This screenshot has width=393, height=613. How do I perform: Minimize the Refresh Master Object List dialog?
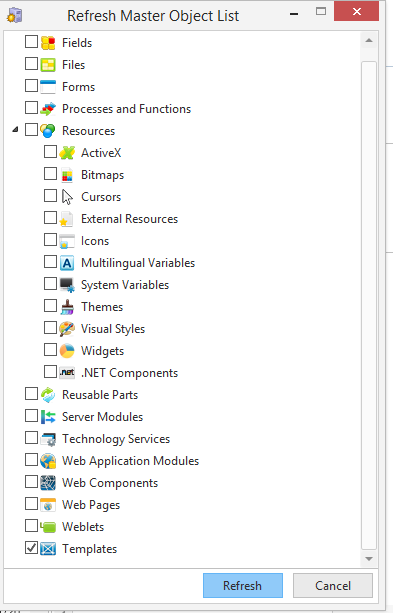tap(294, 14)
